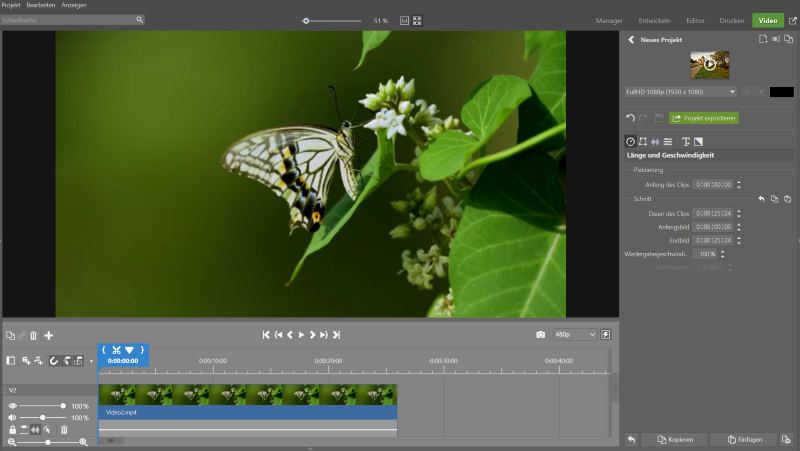Open the adjustment sliders tab icon

(x=668, y=141)
